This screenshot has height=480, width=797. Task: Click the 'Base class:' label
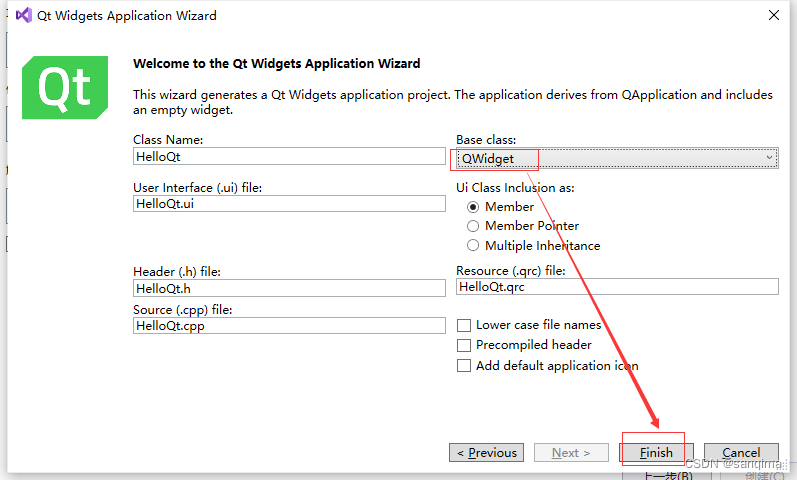click(486, 140)
